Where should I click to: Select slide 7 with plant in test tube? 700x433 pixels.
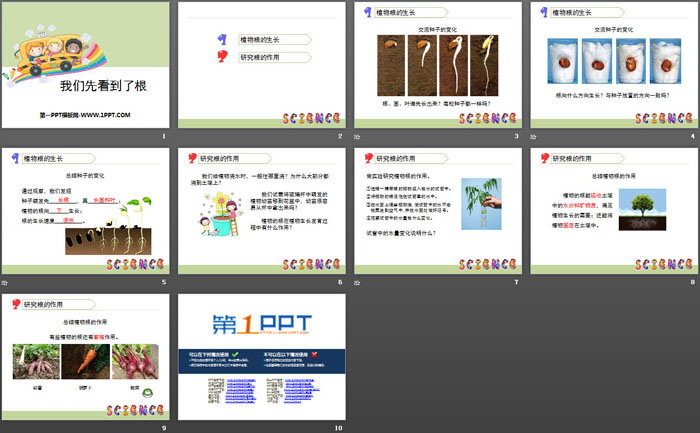(x=438, y=211)
